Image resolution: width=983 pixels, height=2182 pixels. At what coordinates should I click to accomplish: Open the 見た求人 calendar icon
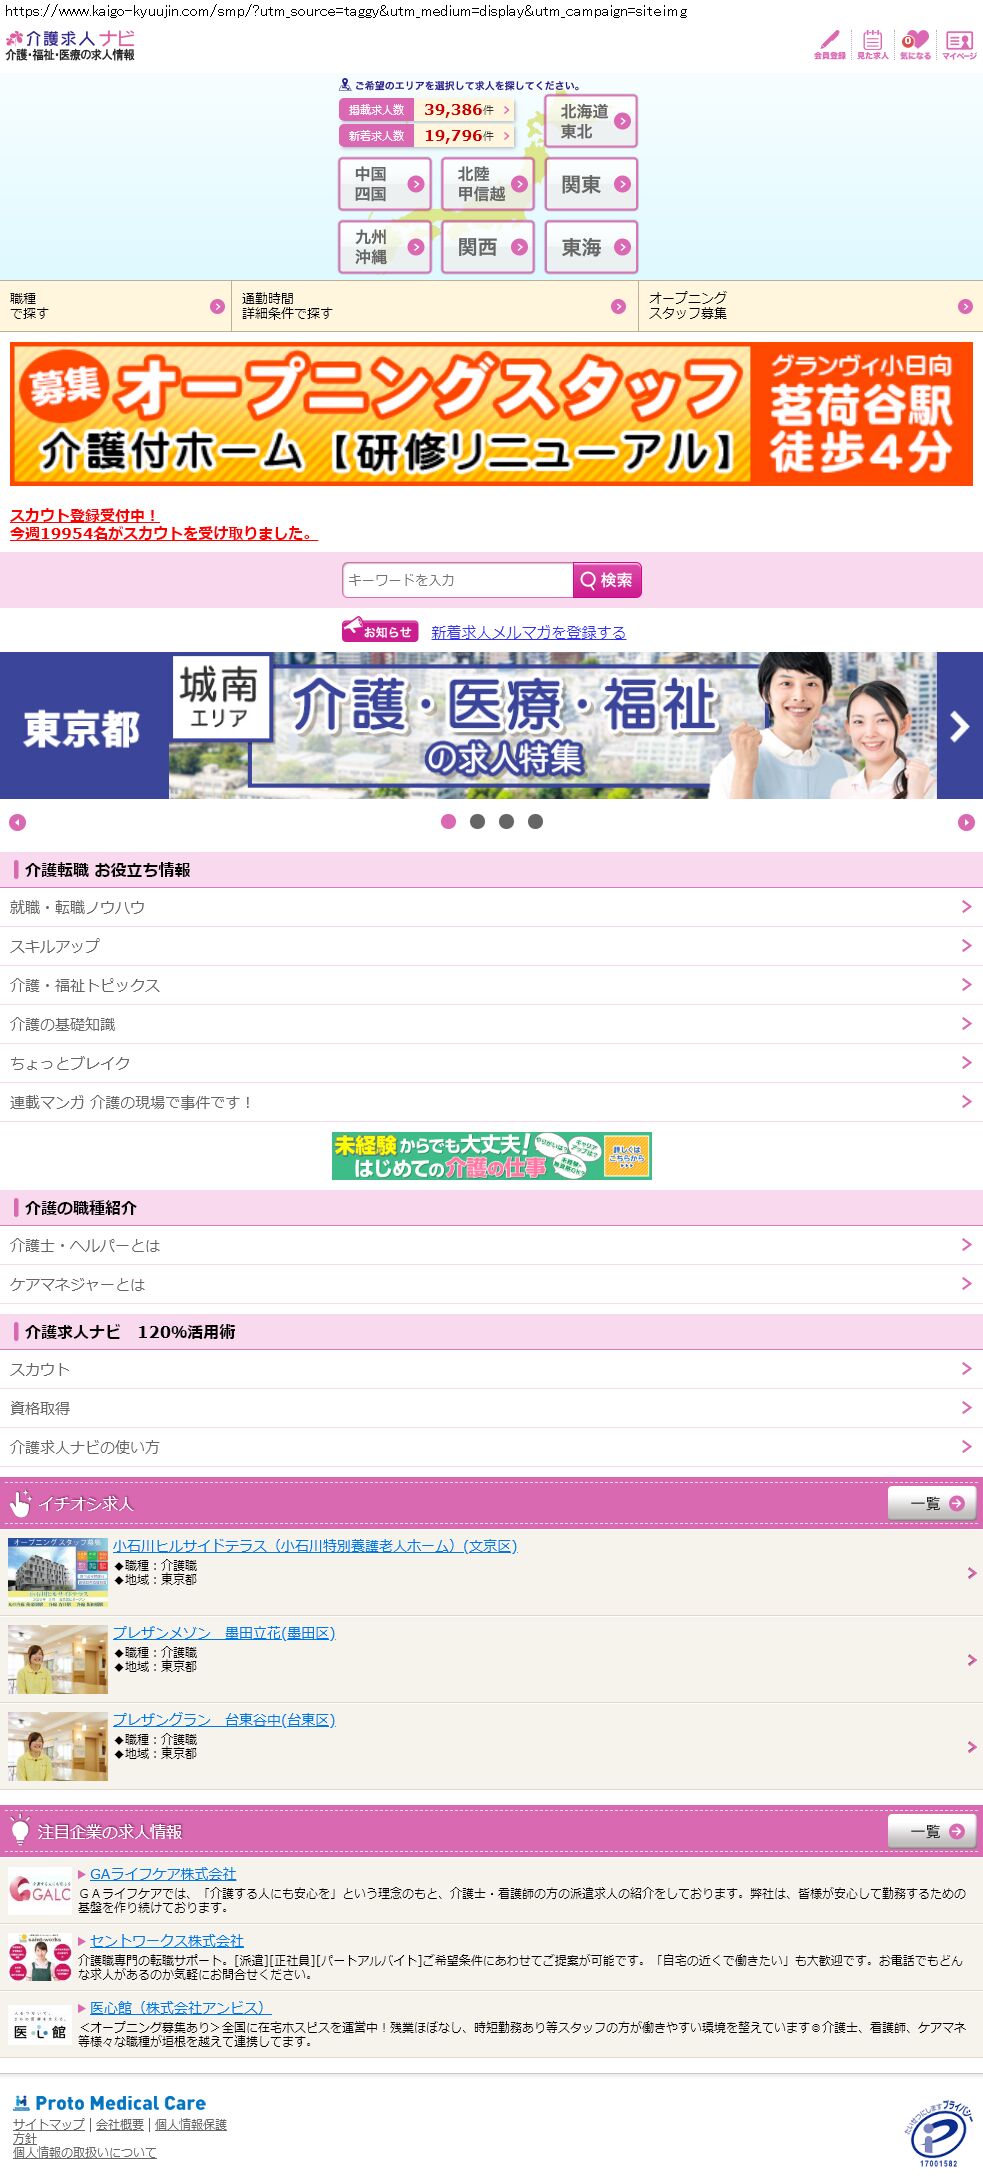tap(872, 44)
